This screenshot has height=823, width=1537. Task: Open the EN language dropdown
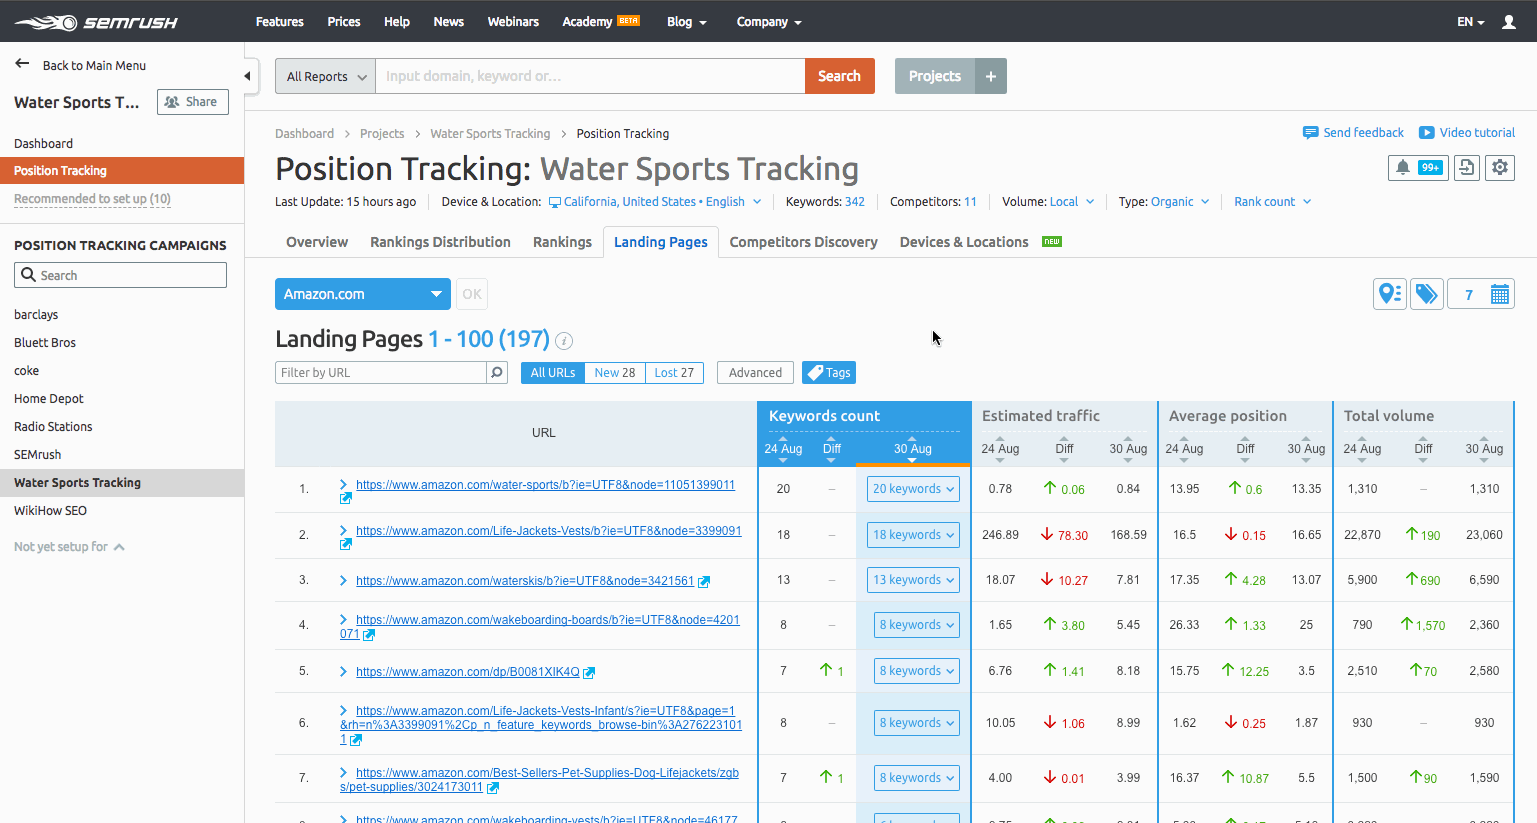click(1470, 22)
